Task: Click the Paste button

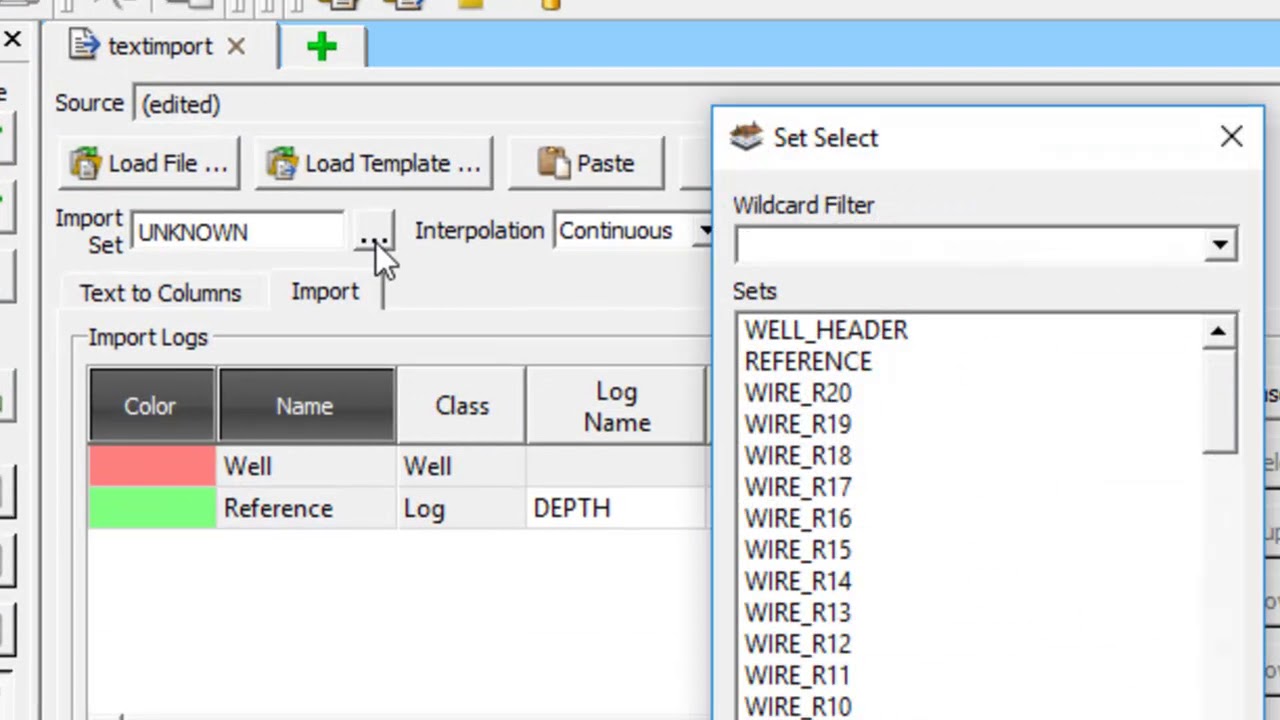Action: 586,163
